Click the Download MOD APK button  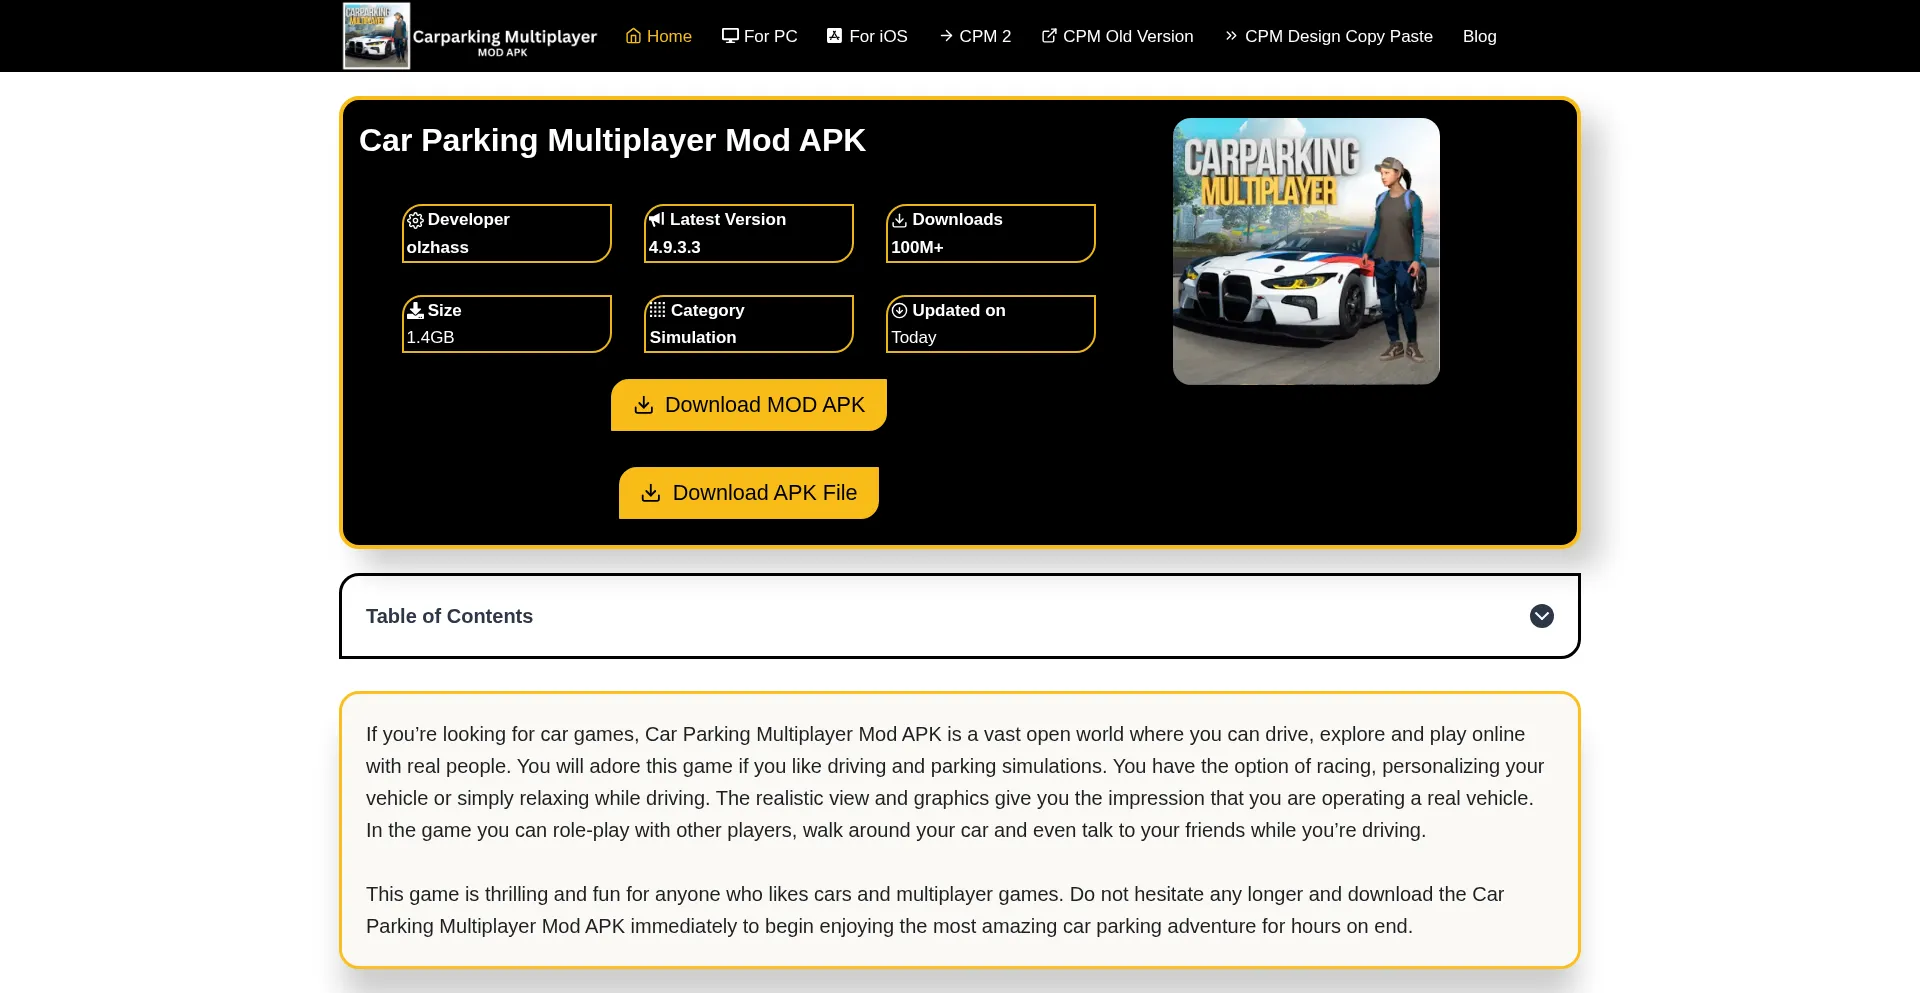click(749, 405)
